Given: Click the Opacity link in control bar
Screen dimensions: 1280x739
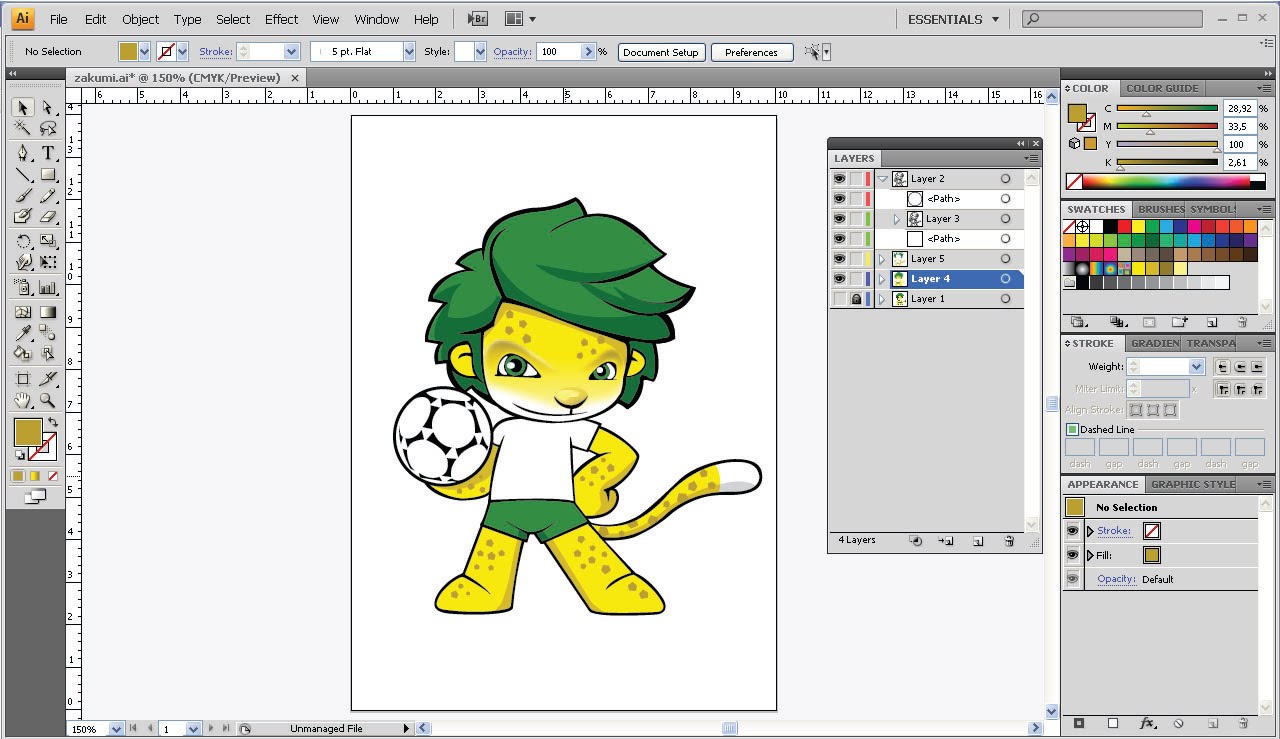Looking at the screenshot, I should (512, 52).
